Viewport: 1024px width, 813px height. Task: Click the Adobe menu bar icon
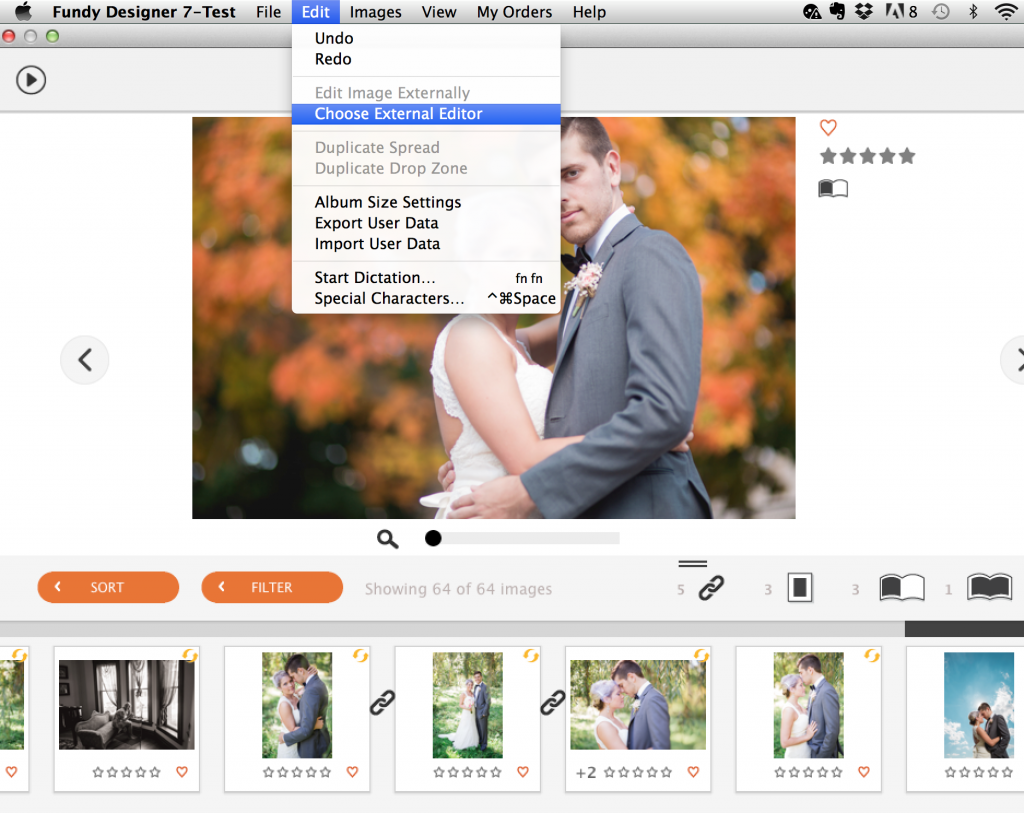tap(901, 11)
